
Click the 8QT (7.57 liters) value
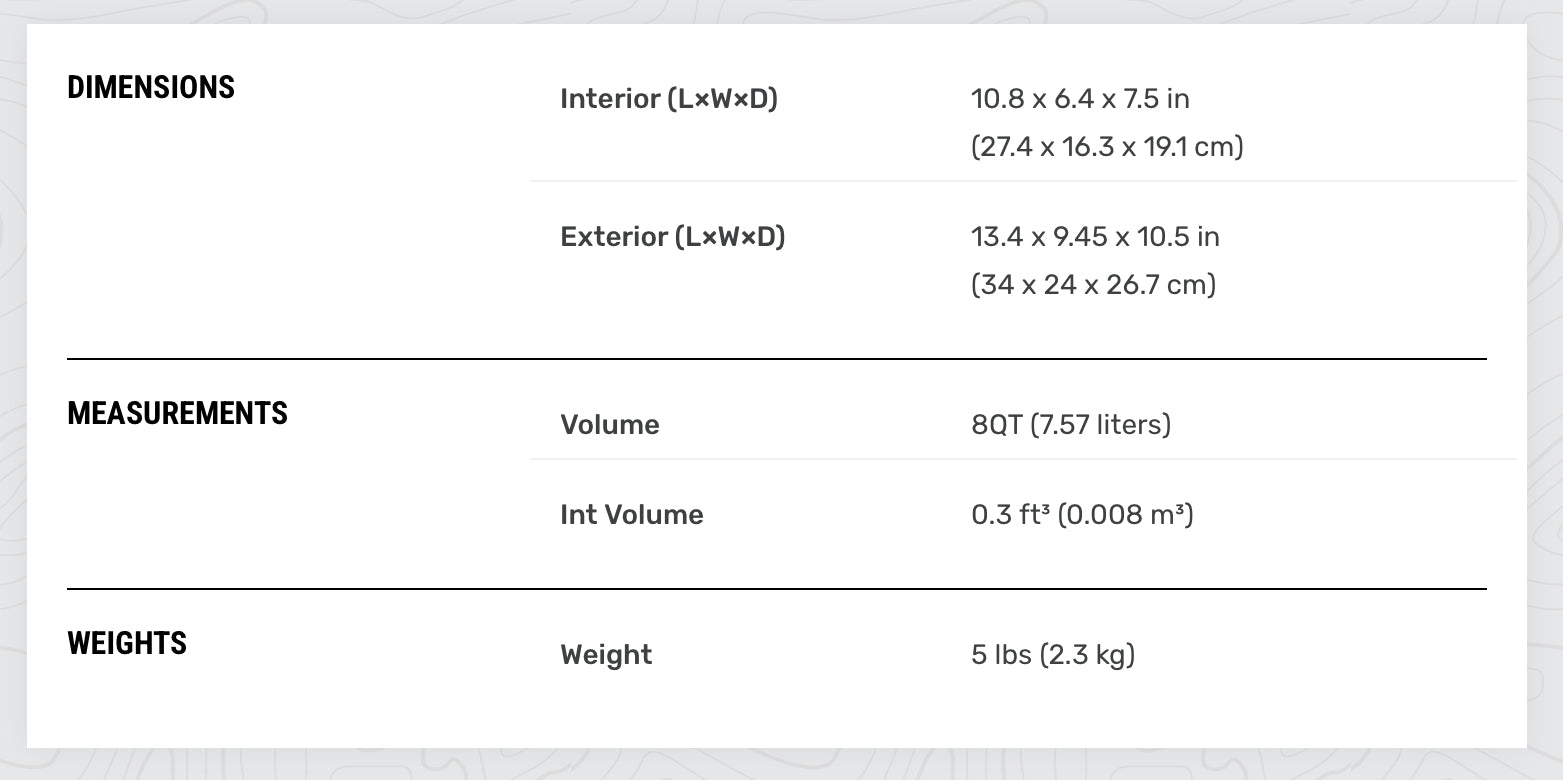1071,425
